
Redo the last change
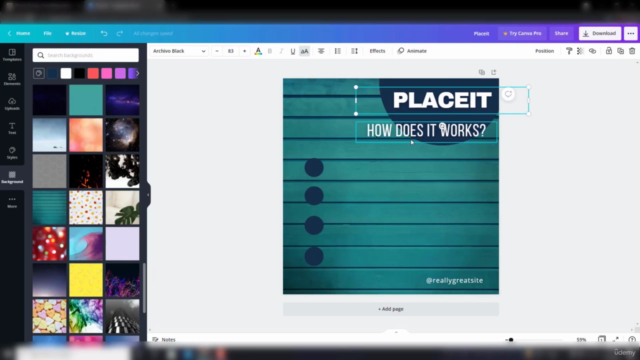coord(120,33)
